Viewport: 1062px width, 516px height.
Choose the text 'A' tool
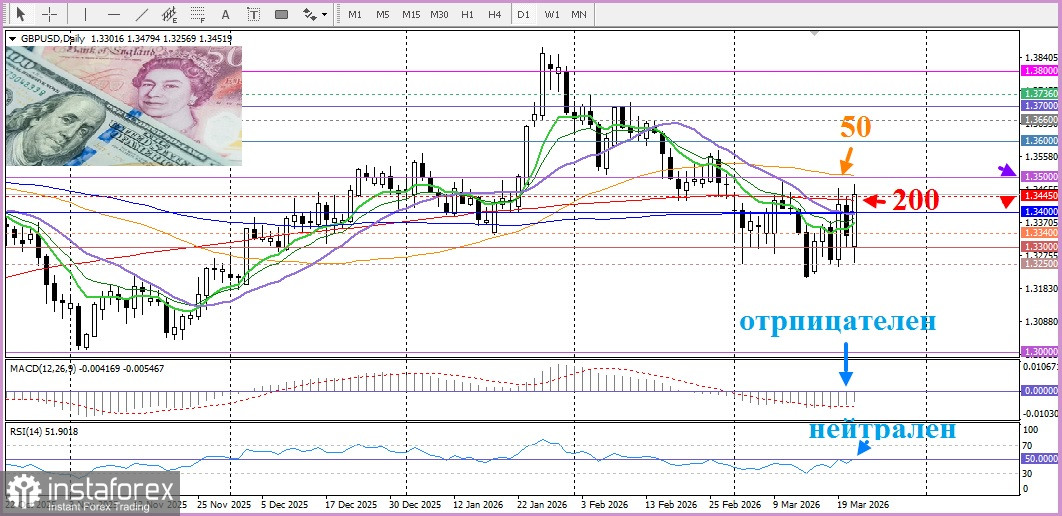pyautogui.click(x=226, y=14)
